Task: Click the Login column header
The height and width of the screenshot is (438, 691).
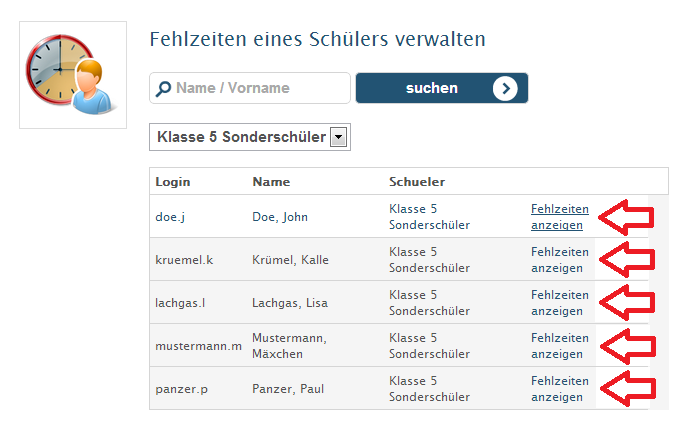Action: tap(173, 182)
